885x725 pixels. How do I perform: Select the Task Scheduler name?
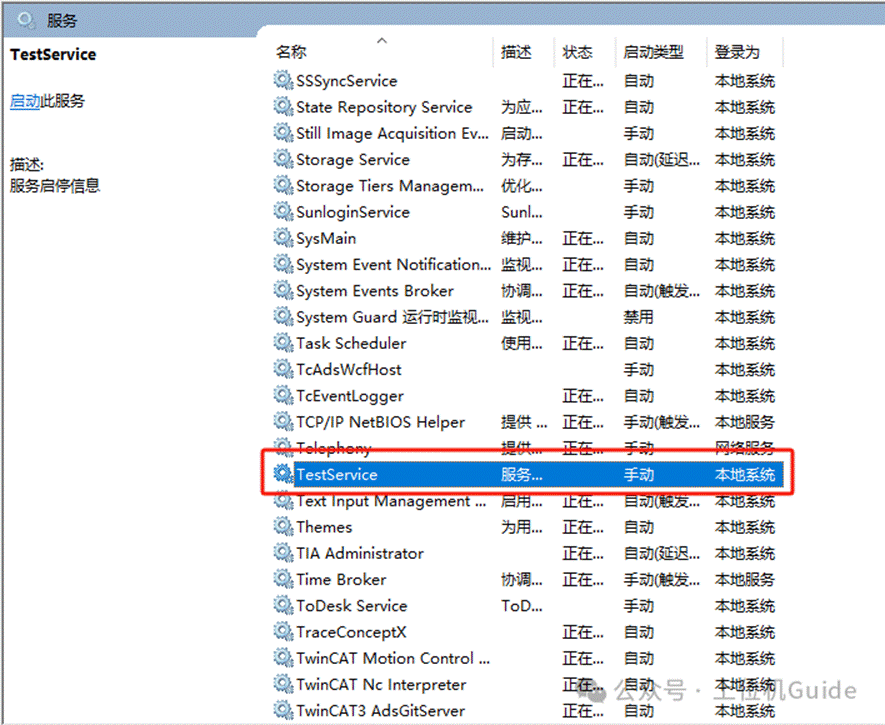point(351,343)
